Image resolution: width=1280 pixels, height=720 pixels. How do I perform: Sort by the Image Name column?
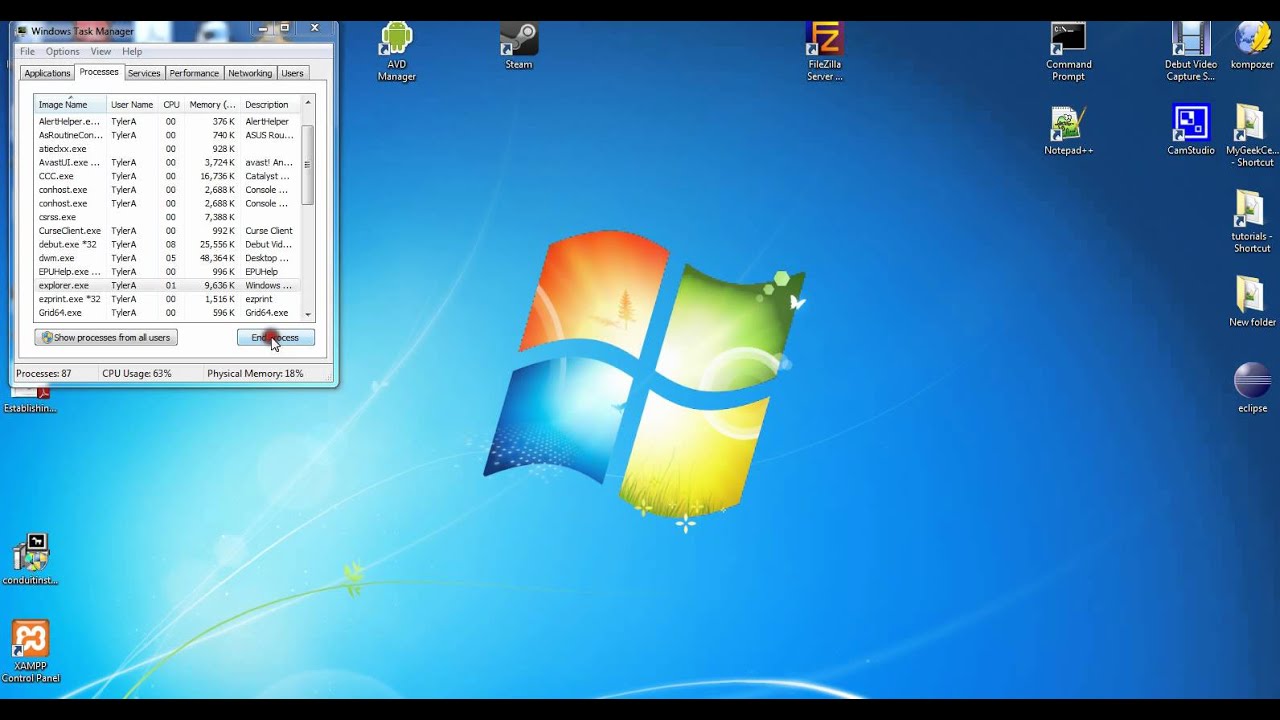70,104
